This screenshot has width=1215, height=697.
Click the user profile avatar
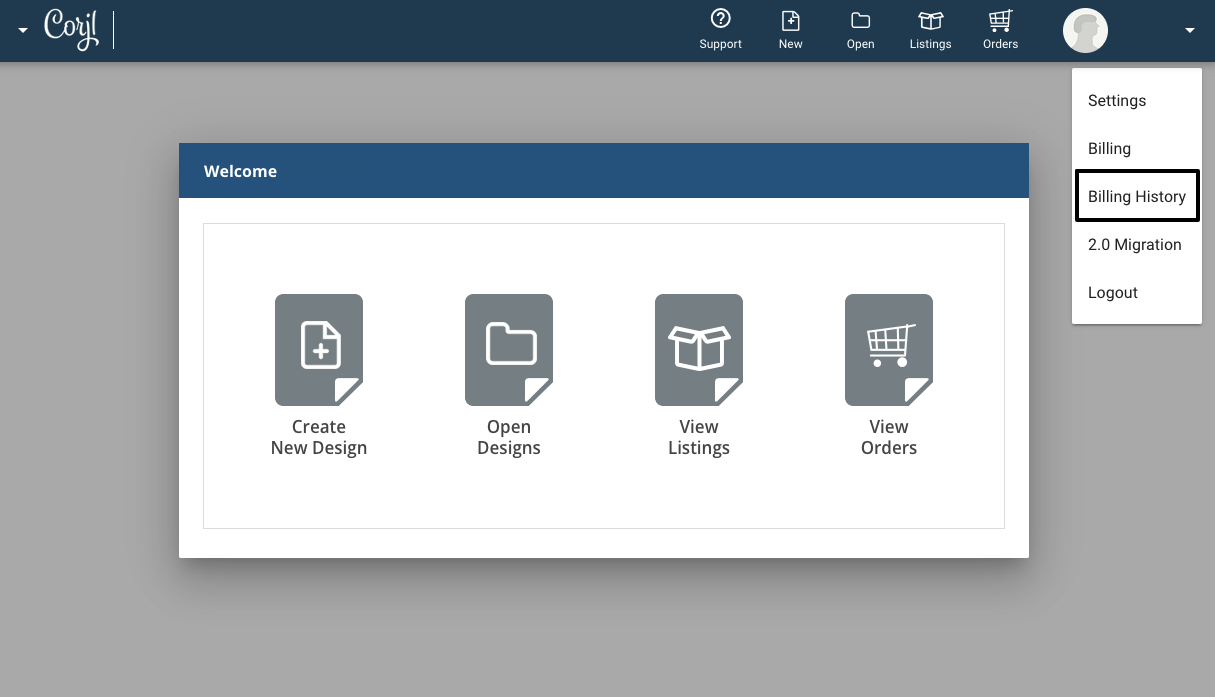(1085, 31)
